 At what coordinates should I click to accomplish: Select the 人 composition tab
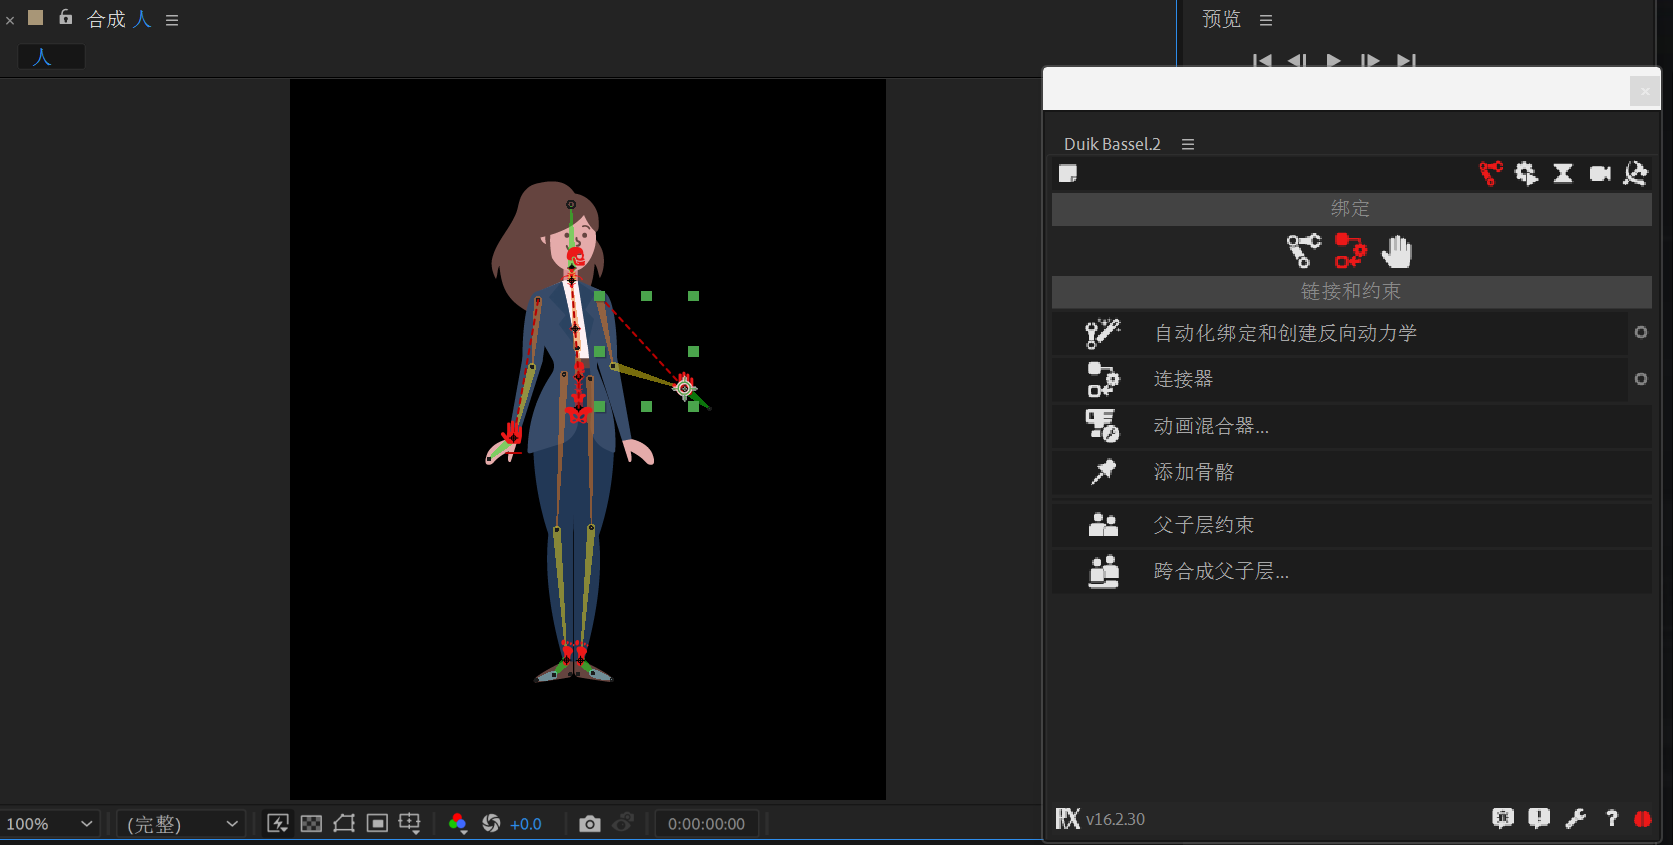[42, 57]
